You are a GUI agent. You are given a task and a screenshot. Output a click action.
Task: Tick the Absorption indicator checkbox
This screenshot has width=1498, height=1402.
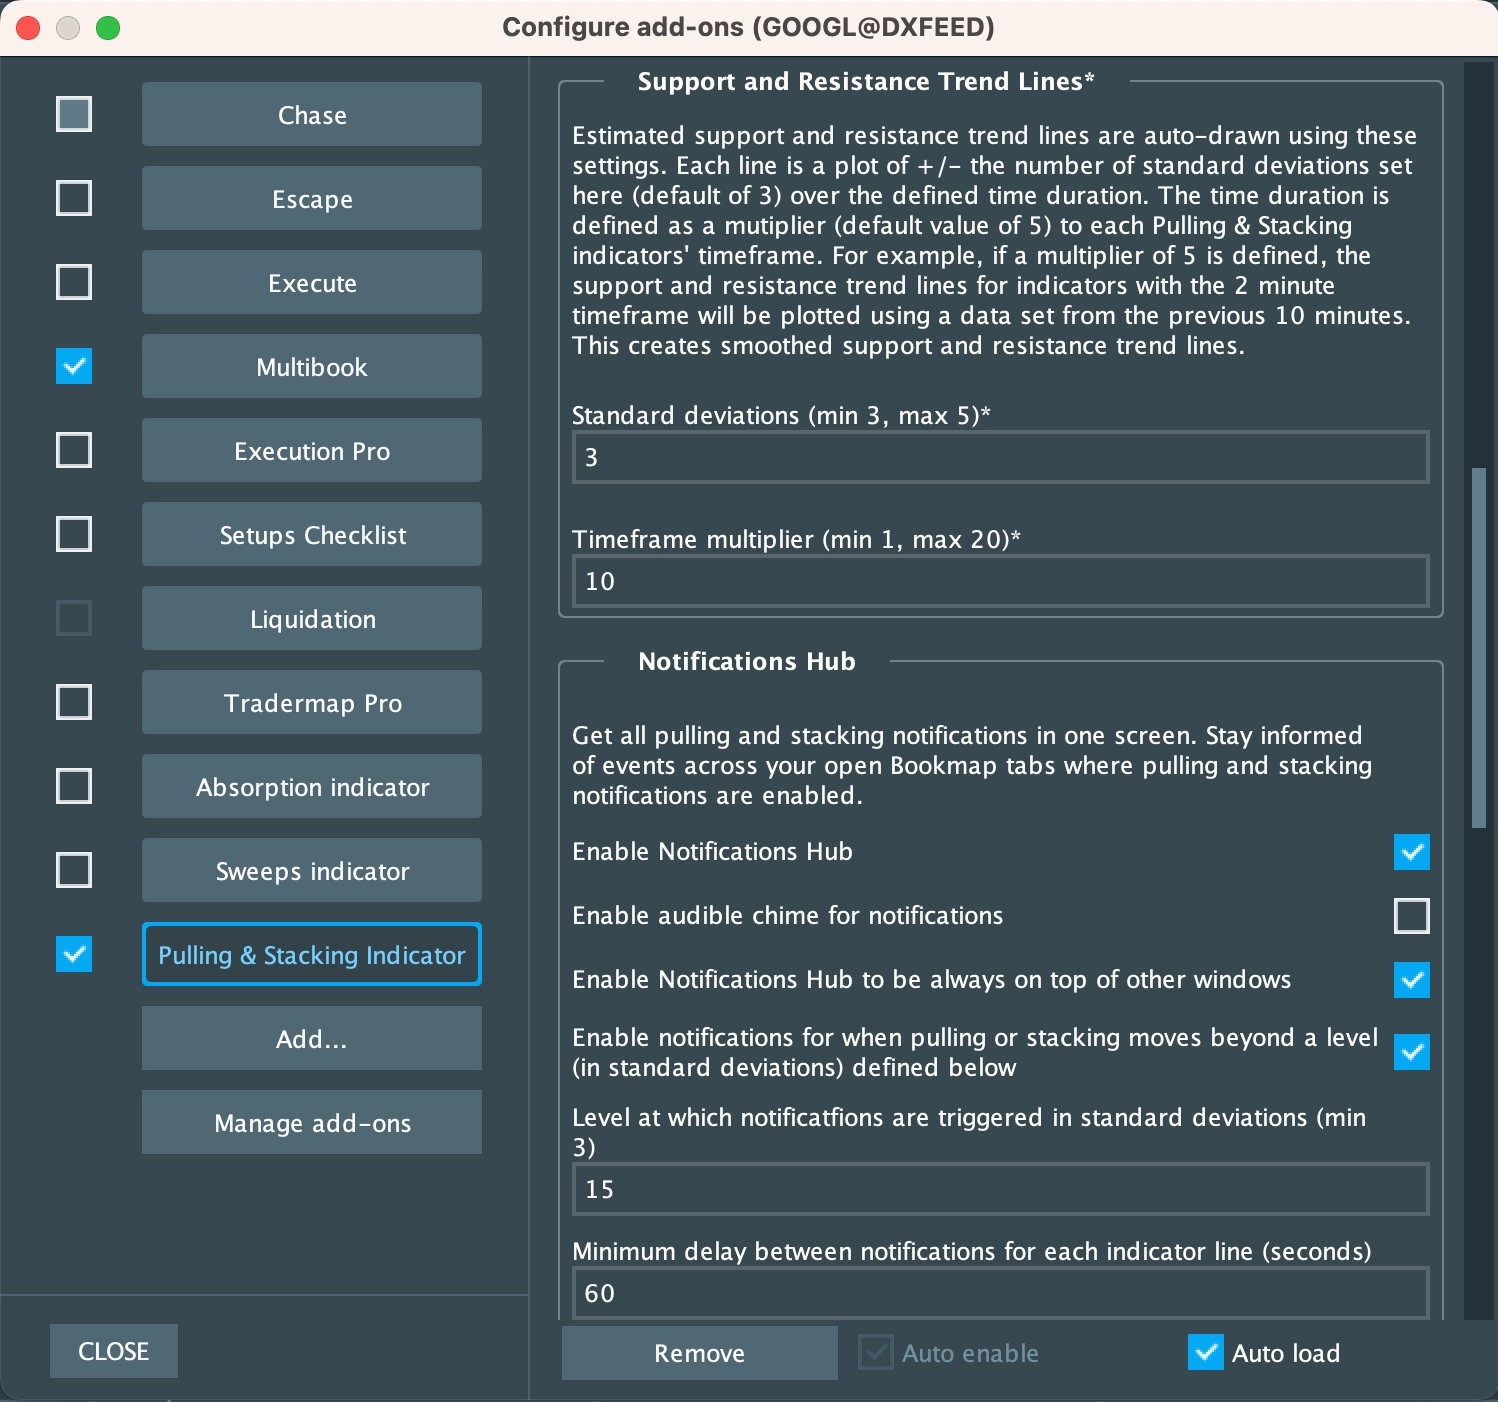(x=74, y=786)
